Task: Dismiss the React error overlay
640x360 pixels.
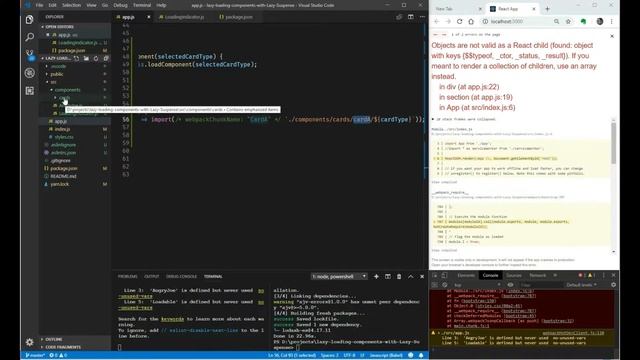Action: pyautogui.click(x=612, y=36)
